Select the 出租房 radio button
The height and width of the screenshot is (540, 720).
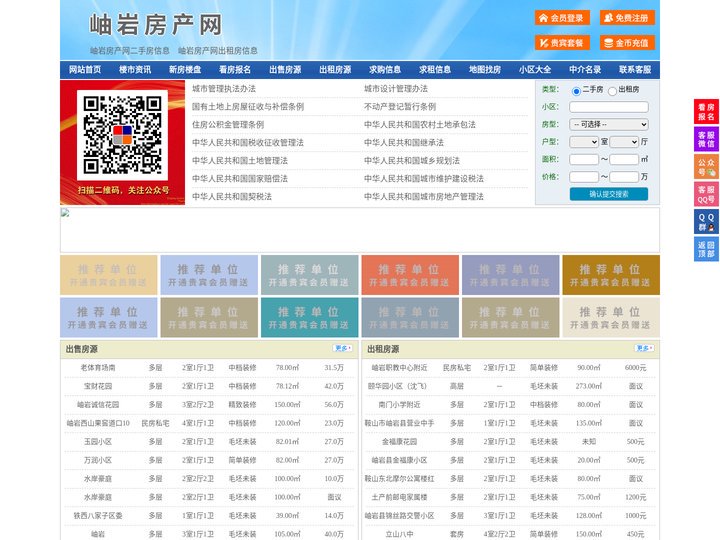click(x=612, y=91)
